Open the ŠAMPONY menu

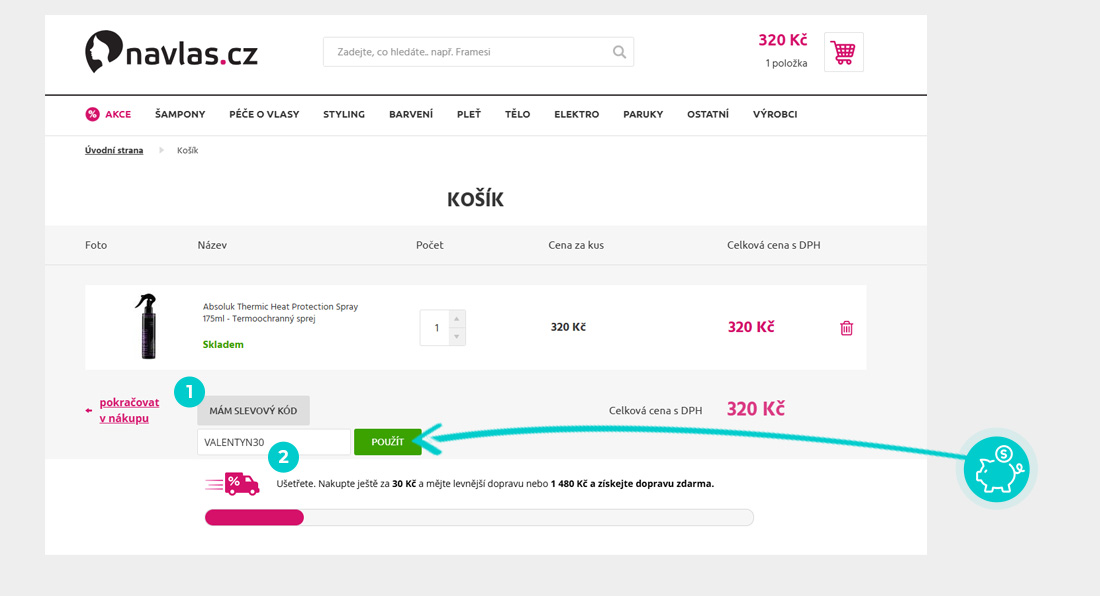pyautogui.click(x=180, y=114)
